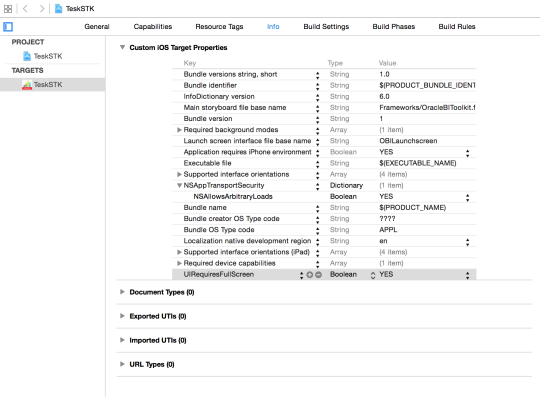Select the 'InfoDictionary version' key
Screen dimensions: 540x397
219,96
